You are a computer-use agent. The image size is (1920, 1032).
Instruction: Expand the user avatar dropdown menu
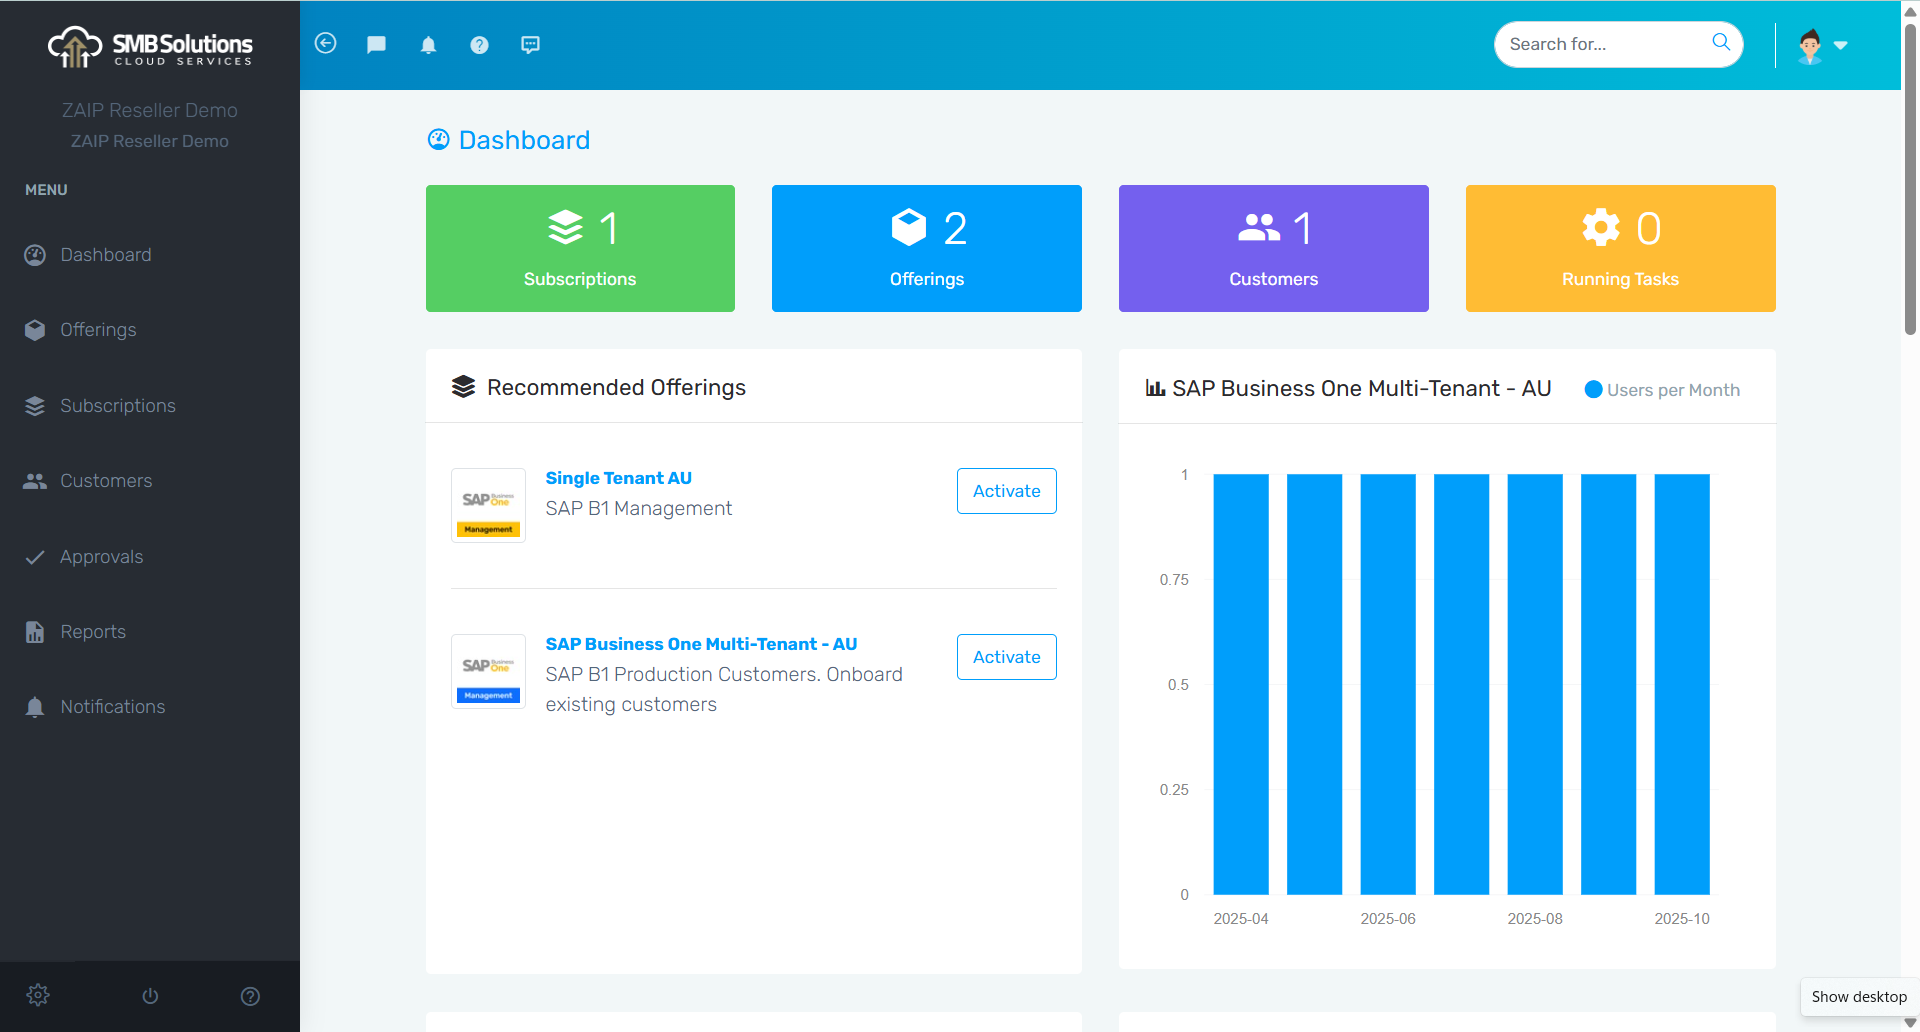pyautogui.click(x=1822, y=45)
